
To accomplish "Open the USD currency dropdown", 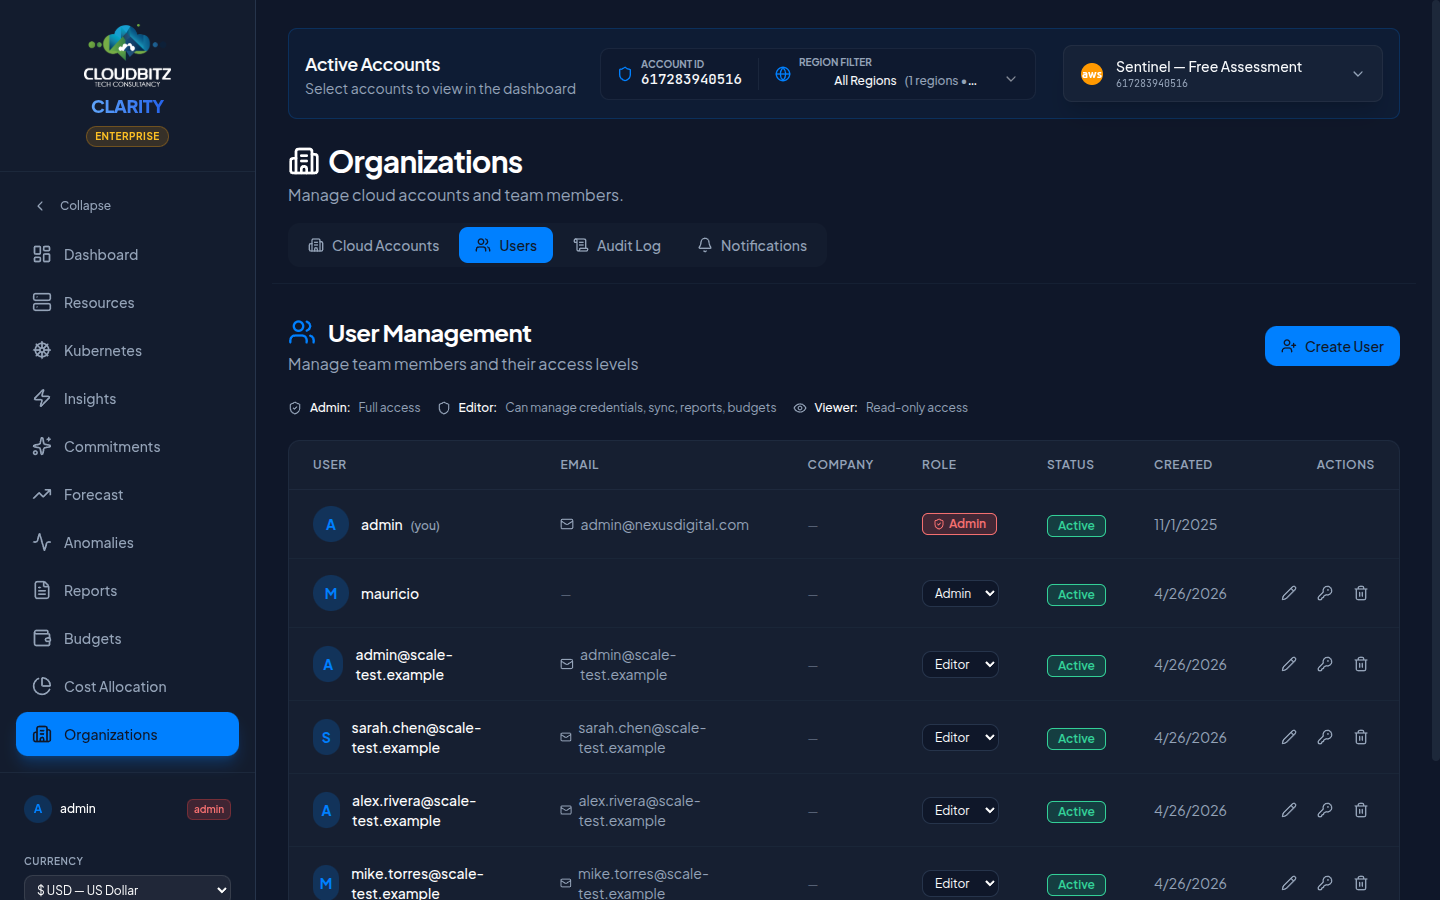I will (x=127, y=889).
